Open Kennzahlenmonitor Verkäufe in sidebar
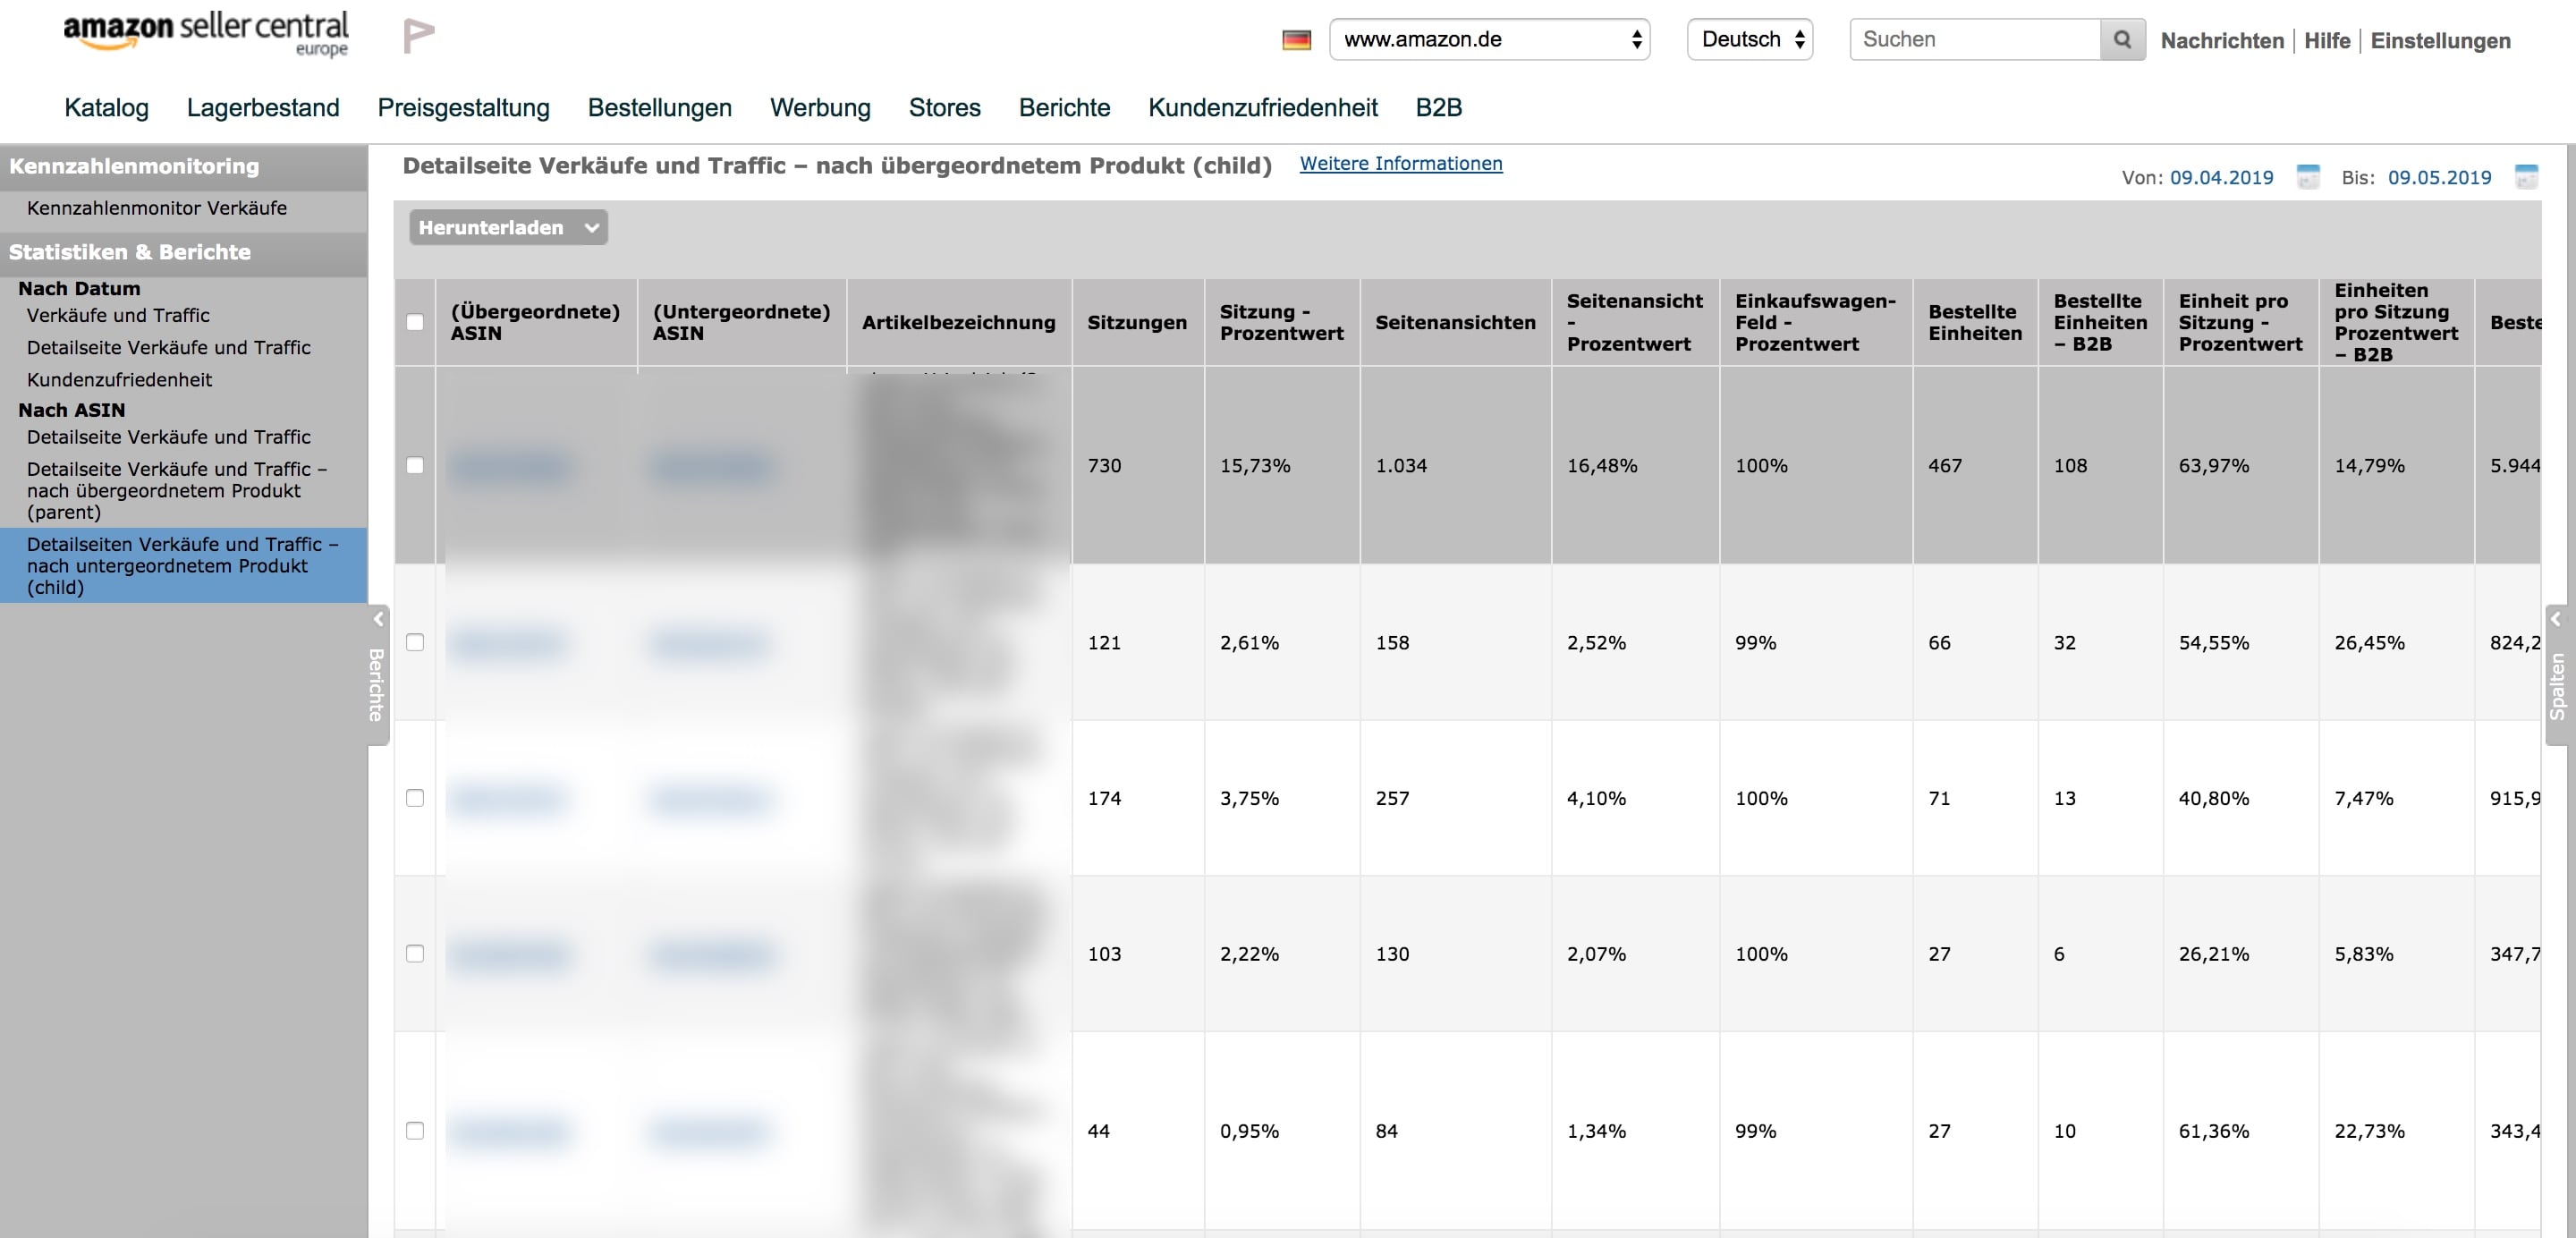The image size is (2576, 1238). [x=157, y=208]
